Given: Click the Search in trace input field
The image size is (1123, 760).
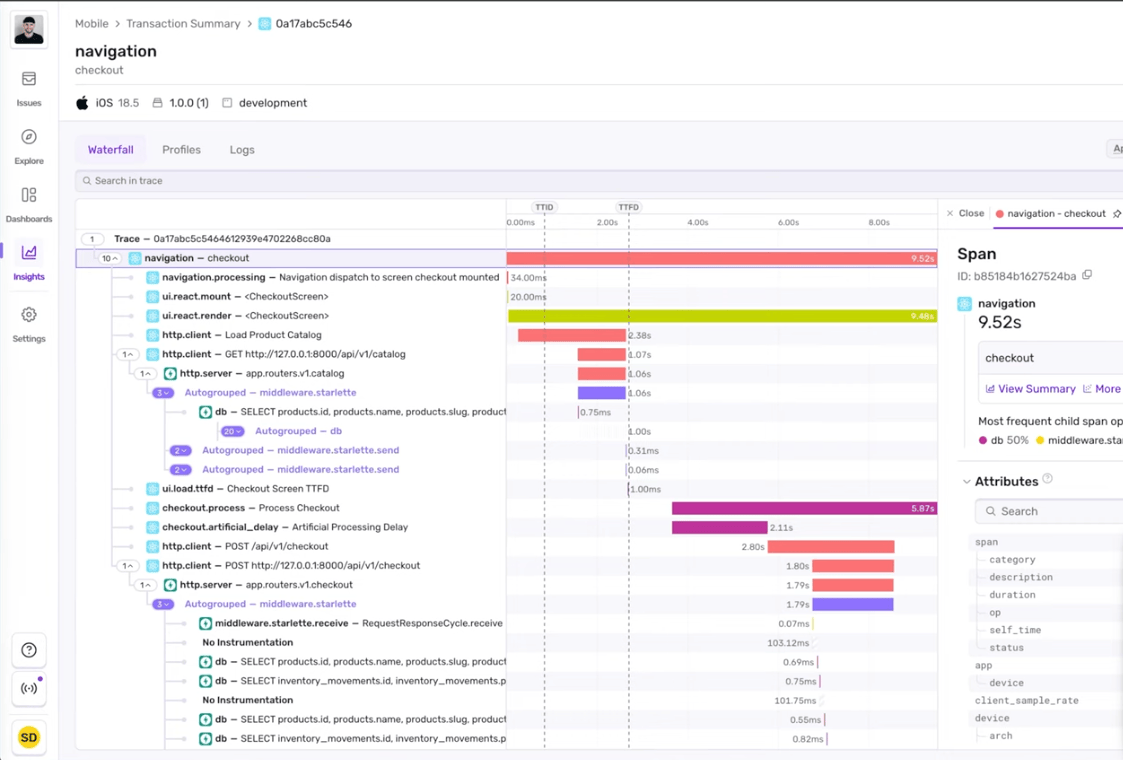Looking at the screenshot, I should click(300, 181).
